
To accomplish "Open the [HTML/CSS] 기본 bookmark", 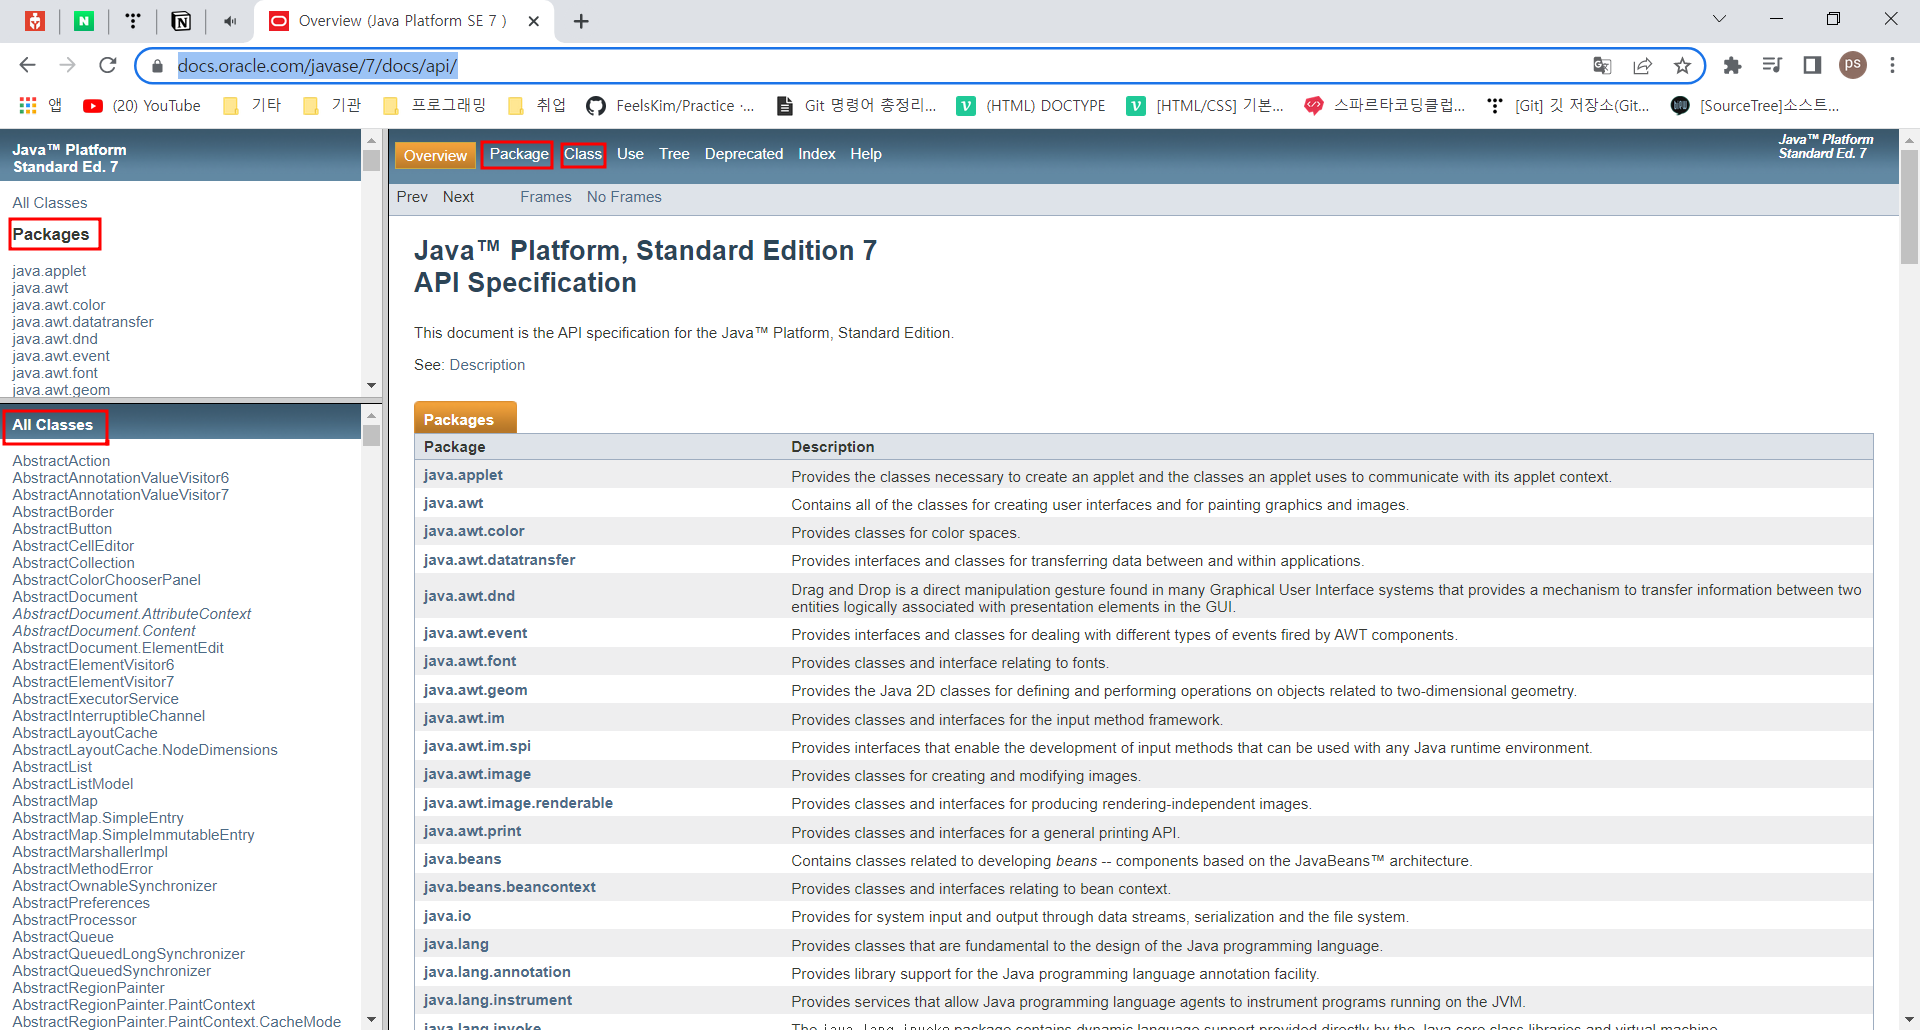I will (x=1205, y=106).
